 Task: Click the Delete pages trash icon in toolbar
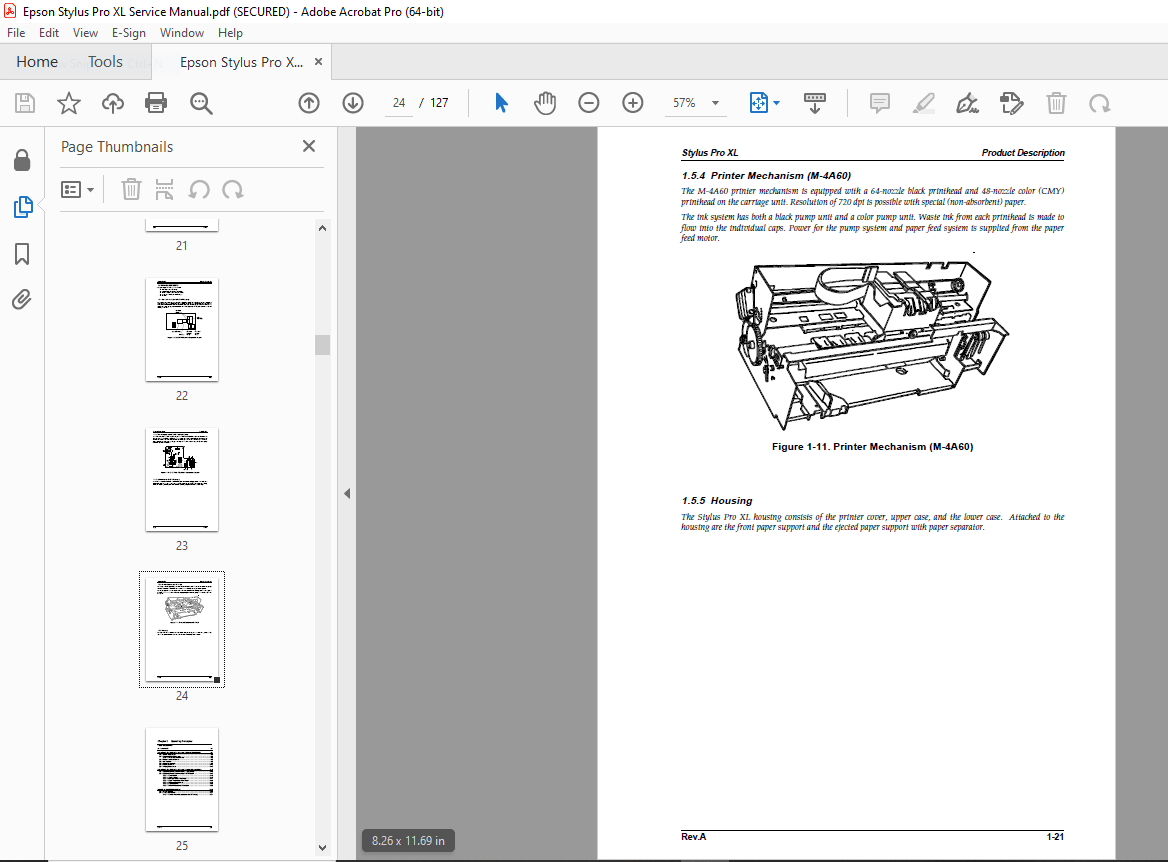click(x=1056, y=103)
